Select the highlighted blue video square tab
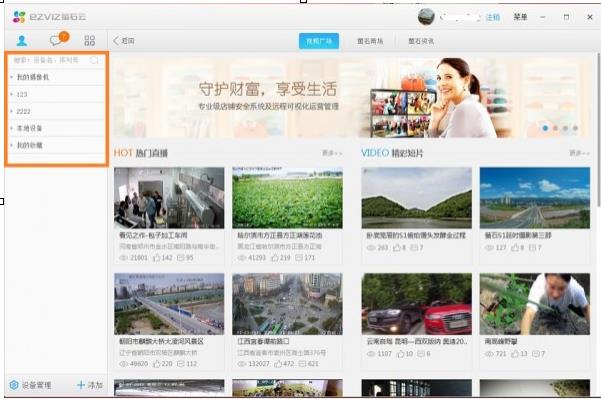The height and width of the screenshot is (399, 601). (319, 41)
